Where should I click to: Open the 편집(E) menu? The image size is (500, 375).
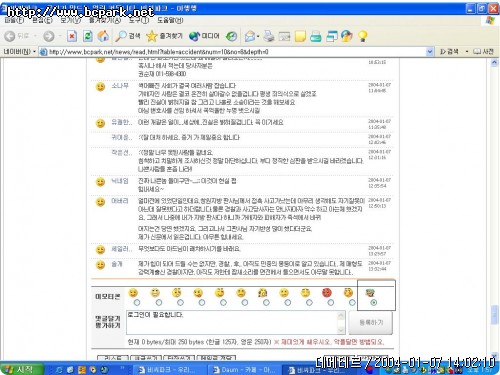click(42, 21)
